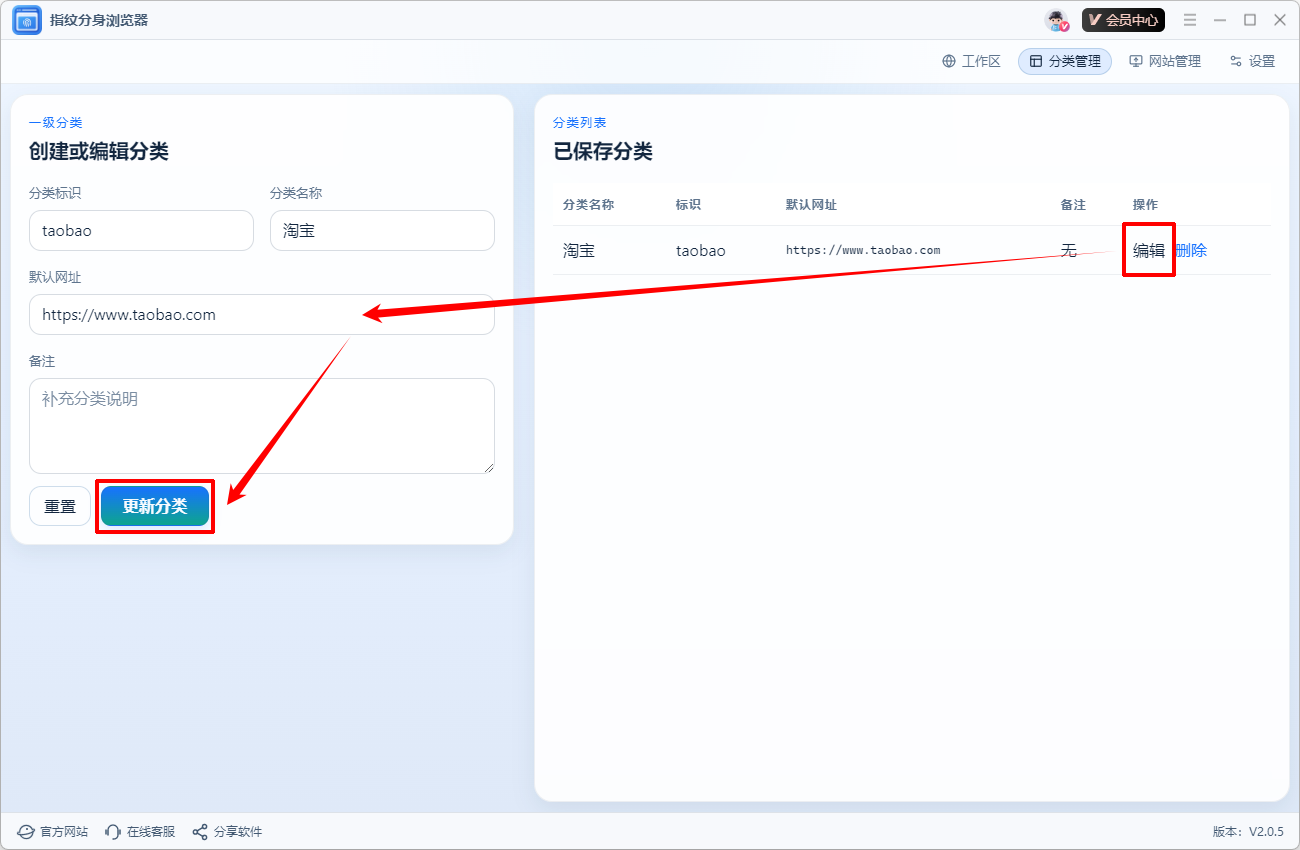Click the 备注 notes textarea
Viewport: 1300px width, 850px height.
(262, 426)
